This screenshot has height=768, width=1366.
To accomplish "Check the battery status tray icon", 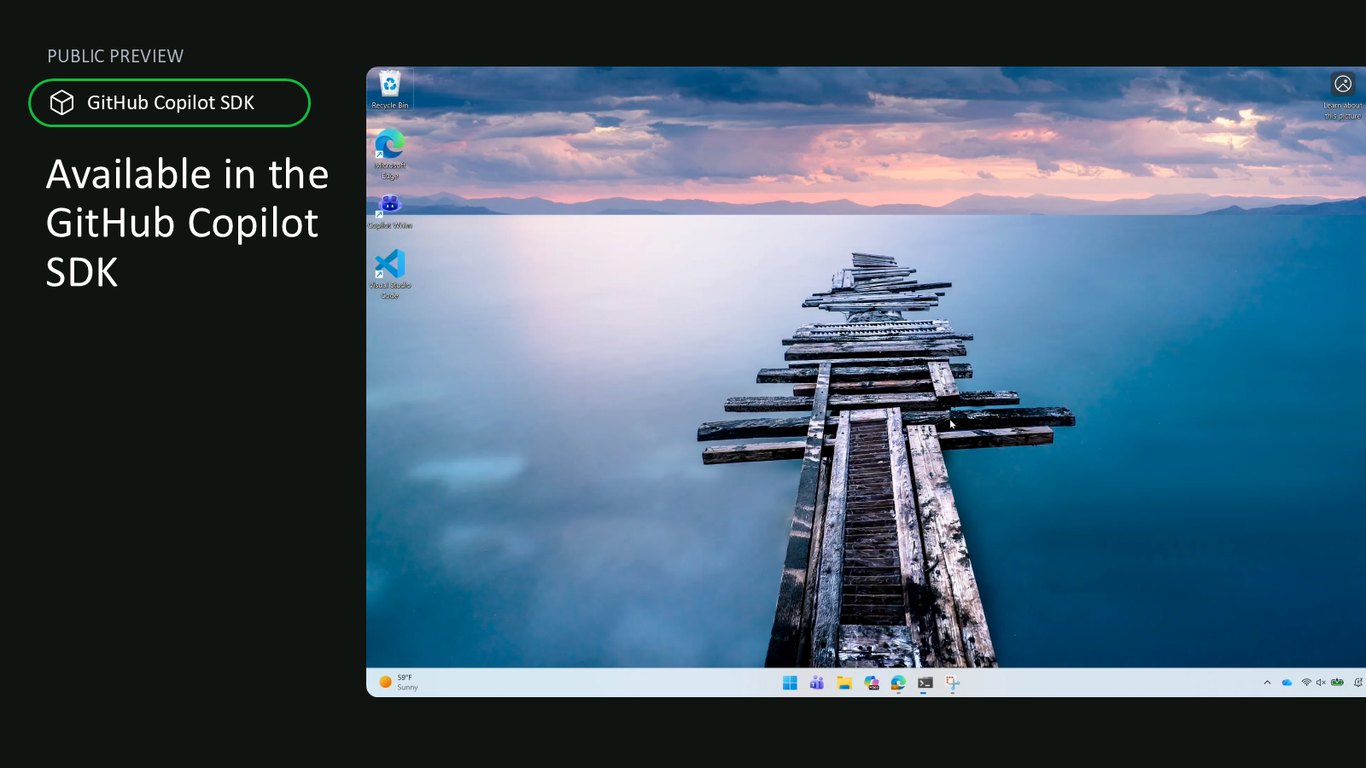I will (1336, 682).
